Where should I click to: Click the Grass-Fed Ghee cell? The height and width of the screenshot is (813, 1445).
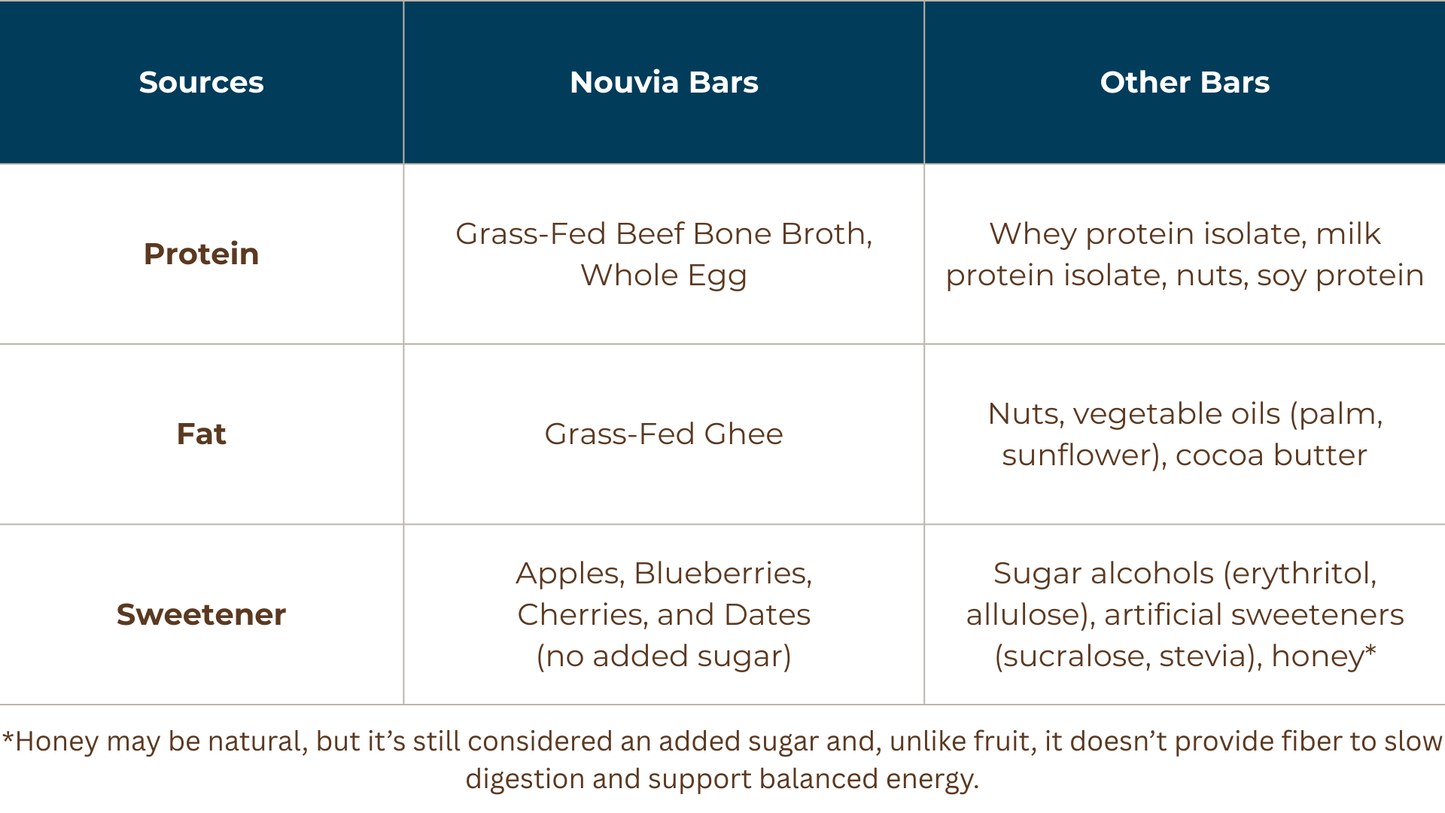(x=664, y=434)
